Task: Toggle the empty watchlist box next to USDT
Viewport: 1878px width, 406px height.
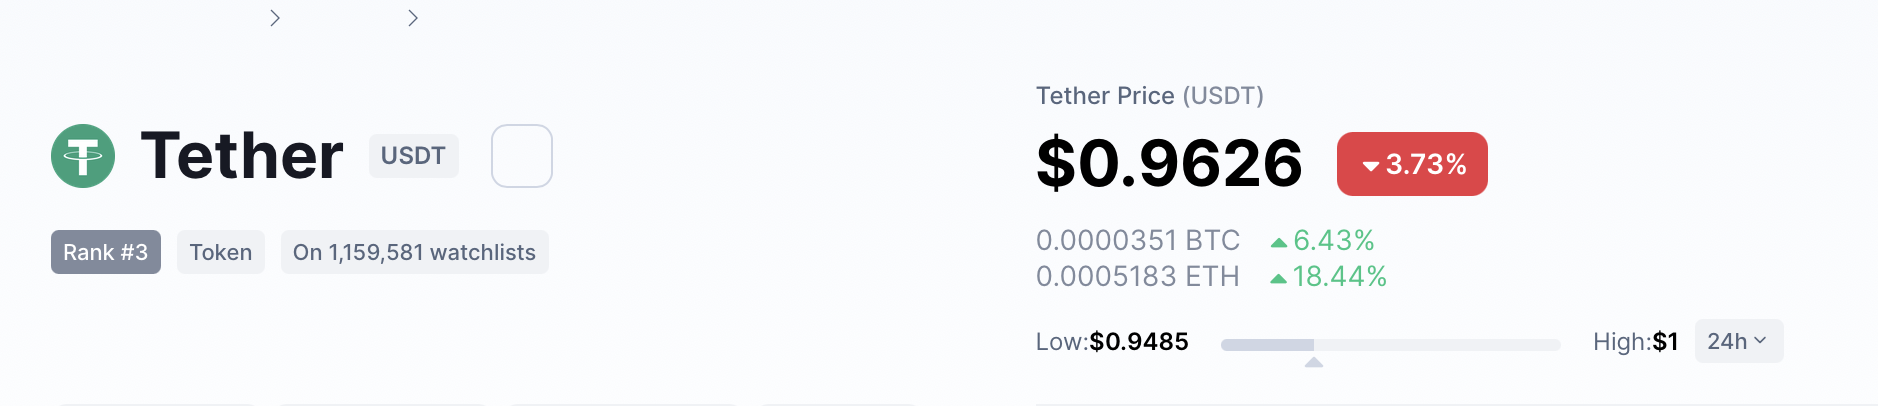Action: 522,156
